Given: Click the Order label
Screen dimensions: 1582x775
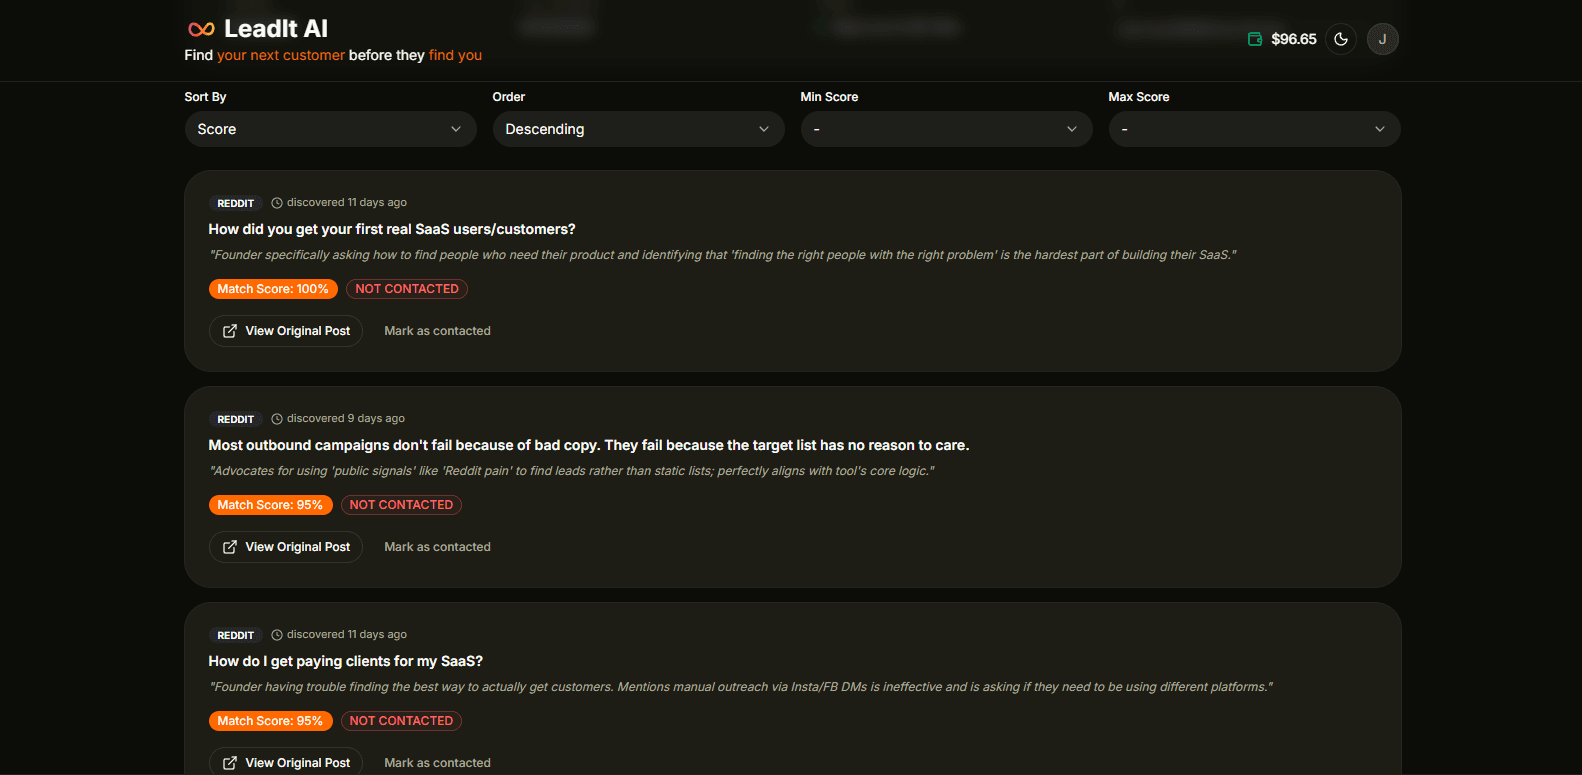Looking at the screenshot, I should (508, 97).
